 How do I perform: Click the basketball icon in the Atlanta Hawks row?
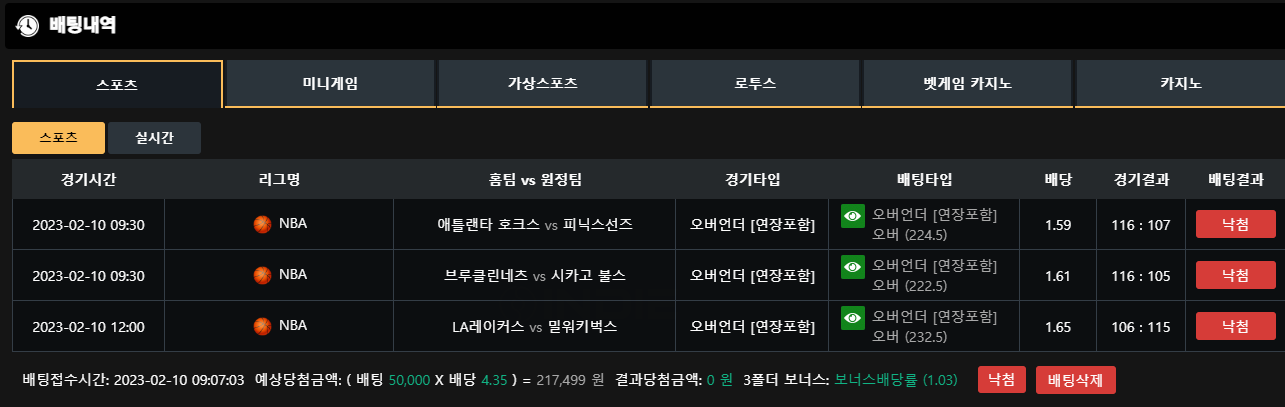tap(263, 224)
